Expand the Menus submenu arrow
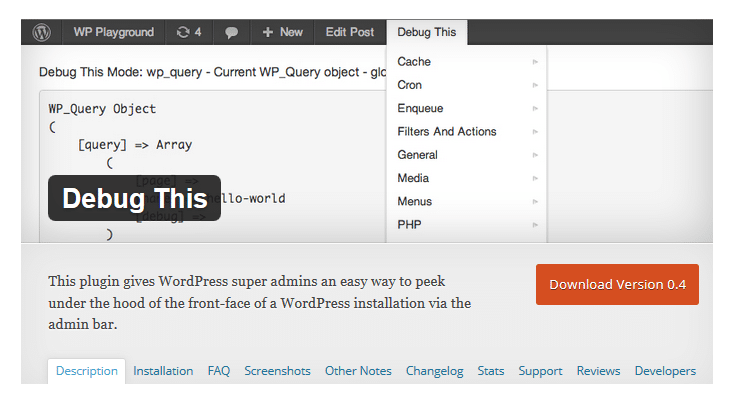733x397 pixels. pyautogui.click(x=535, y=202)
